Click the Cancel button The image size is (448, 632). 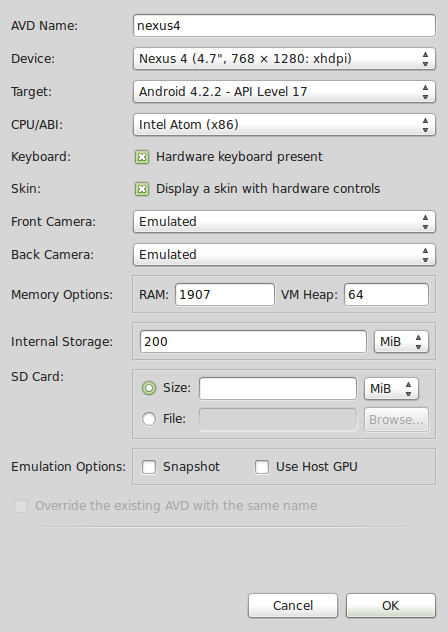[293, 605]
